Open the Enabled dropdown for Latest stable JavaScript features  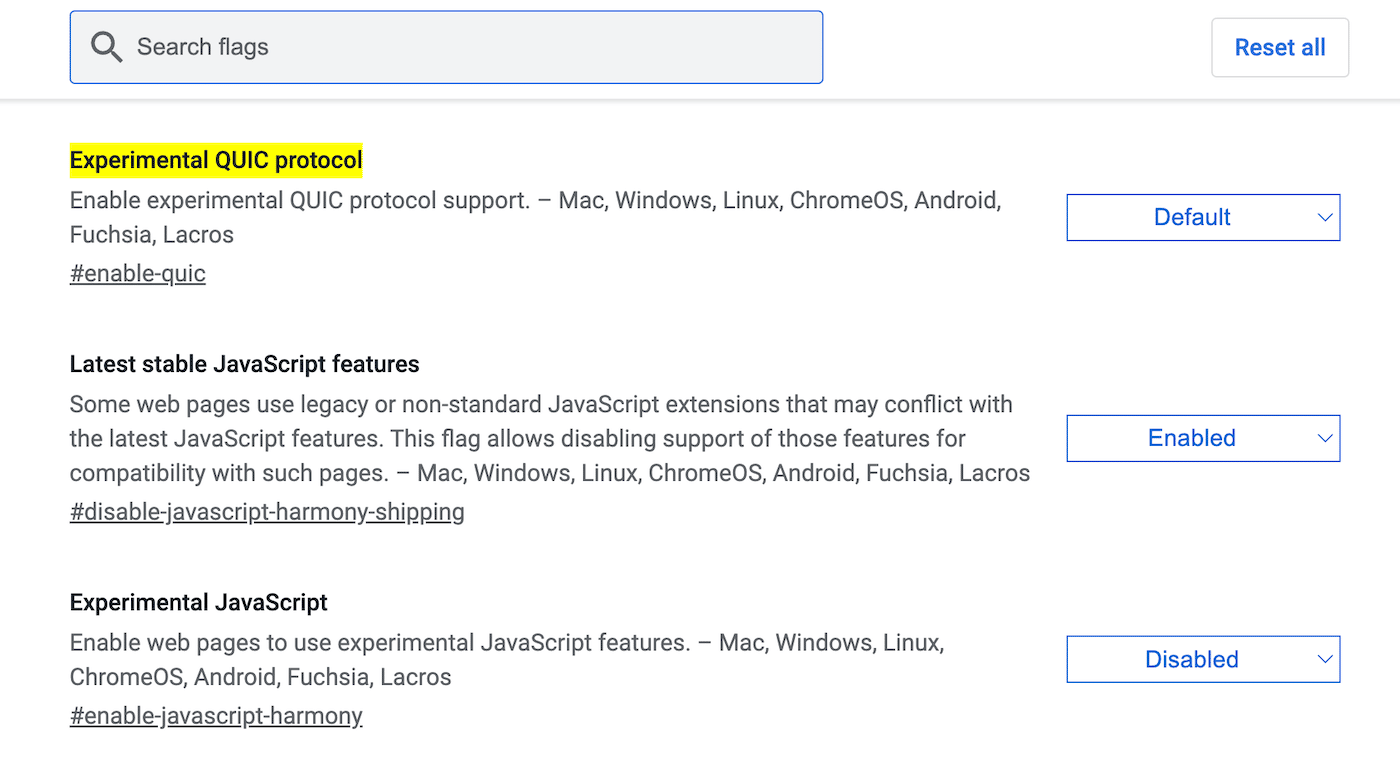(x=1203, y=438)
